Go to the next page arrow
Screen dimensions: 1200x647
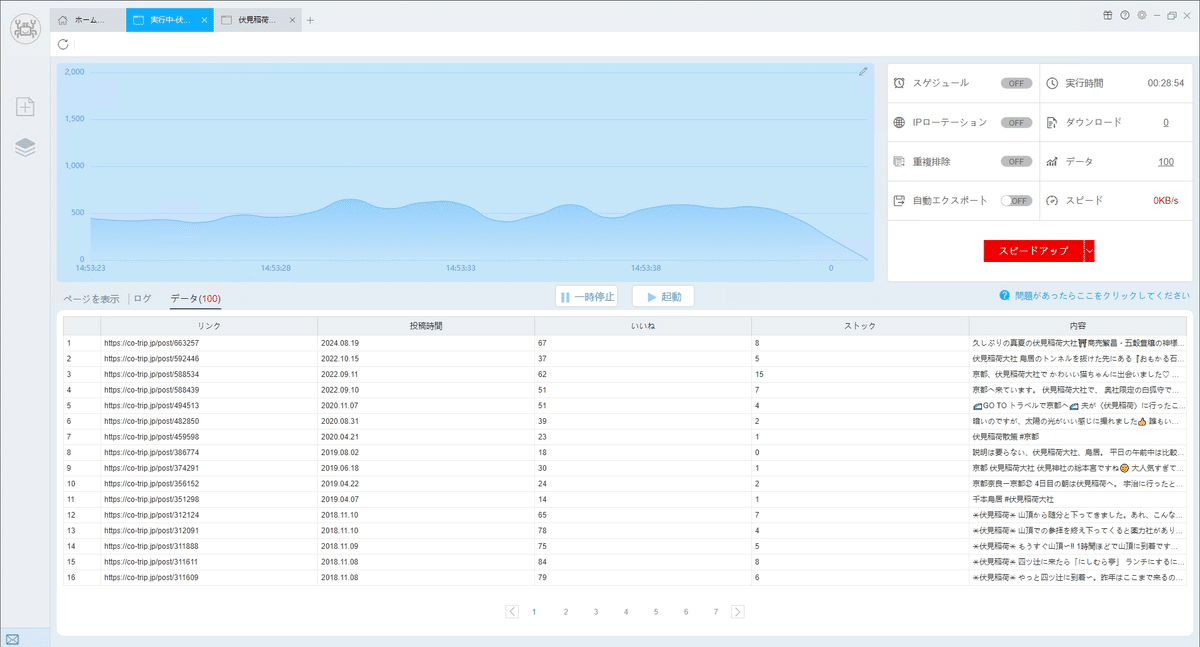(x=738, y=611)
